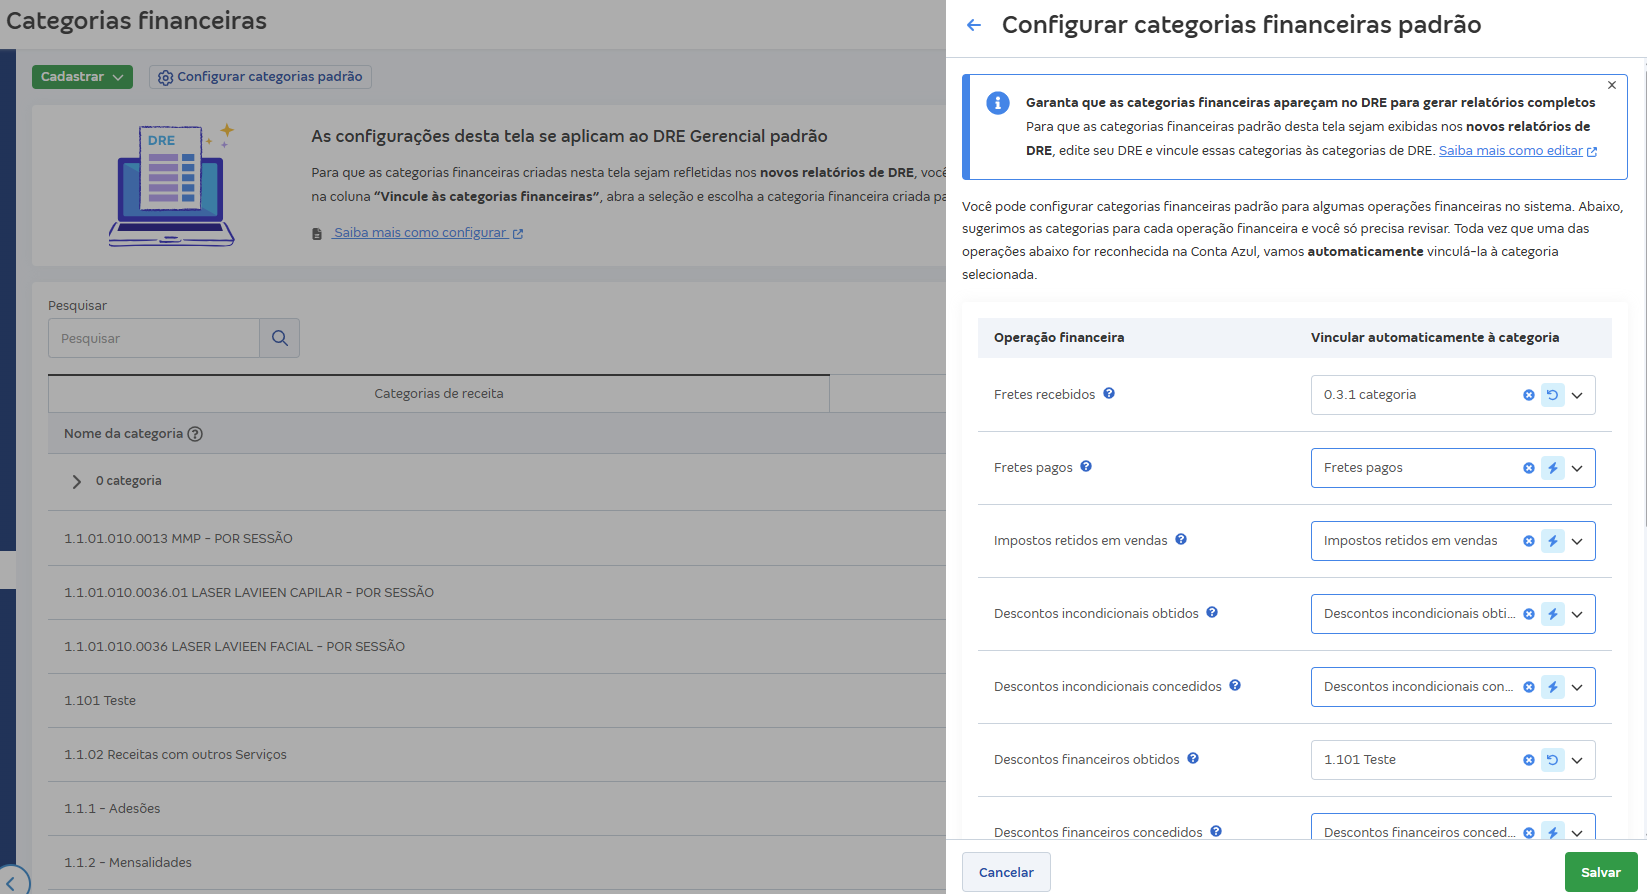This screenshot has width=1647, height=894.
Task: Select row 1.1.02 Receitas com outros Serviços
Action: pyautogui.click(x=497, y=754)
